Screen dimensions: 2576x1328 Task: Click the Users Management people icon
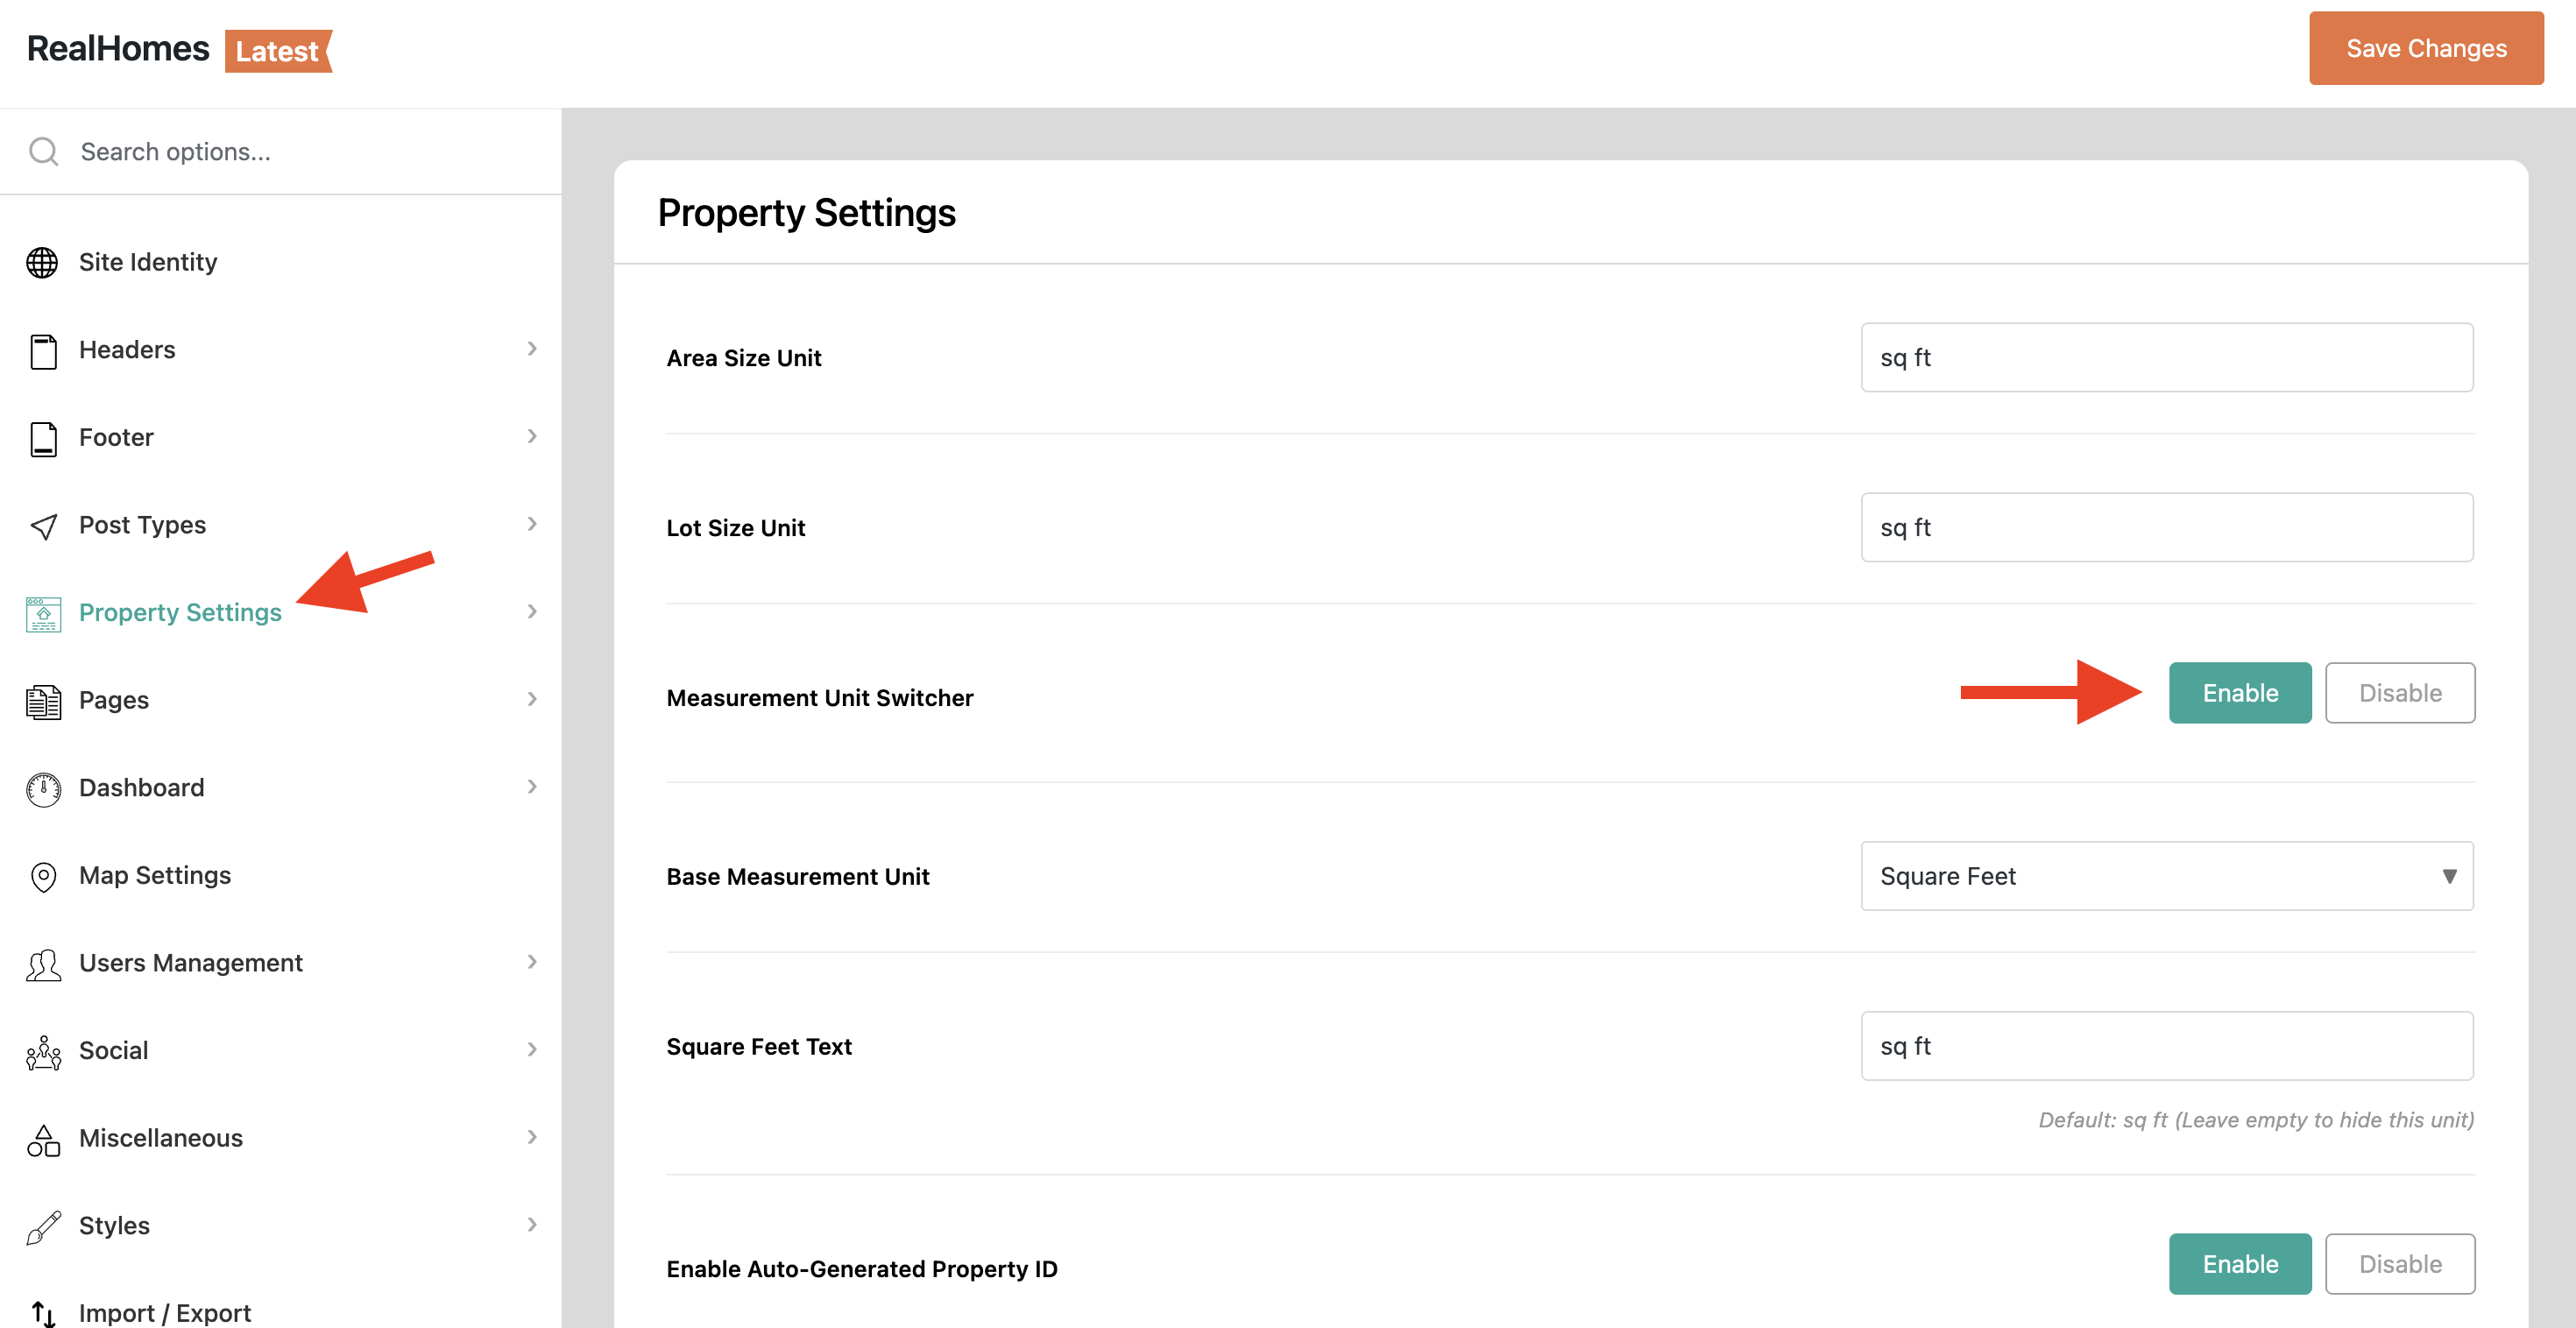pyautogui.click(x=43, y=964)
